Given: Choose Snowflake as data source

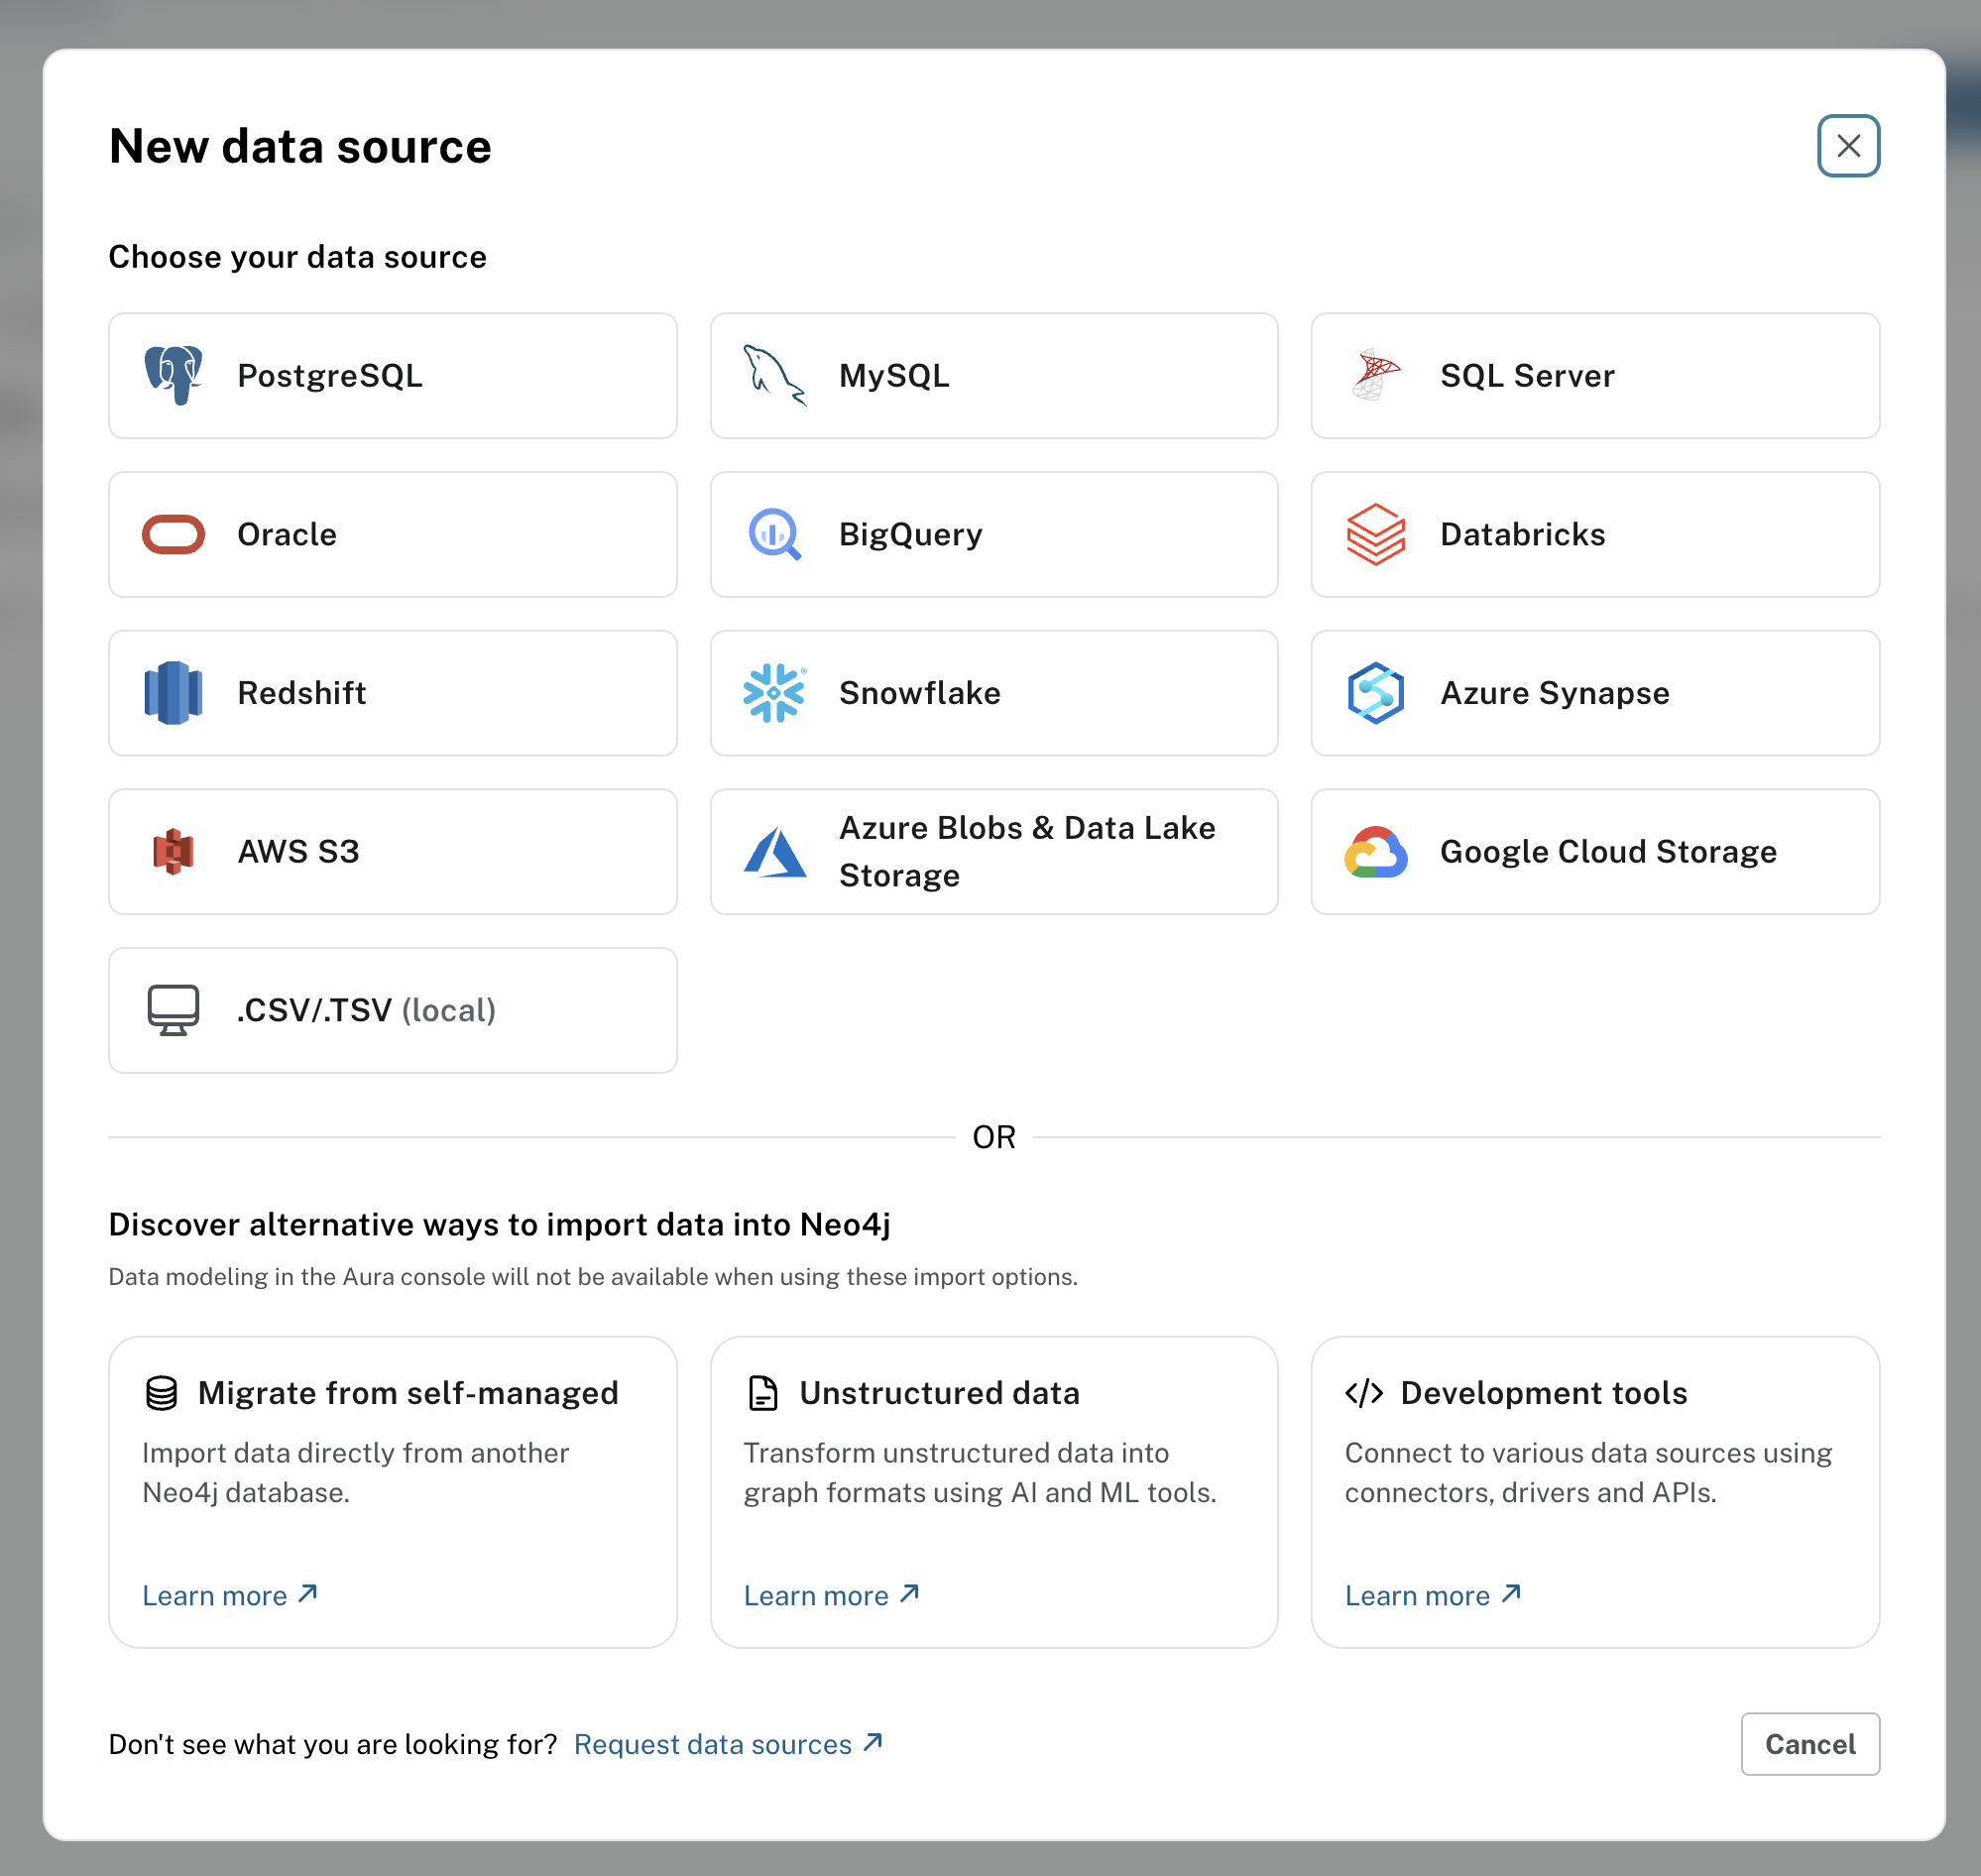Looking at the screenshot, I should point(993,693).
